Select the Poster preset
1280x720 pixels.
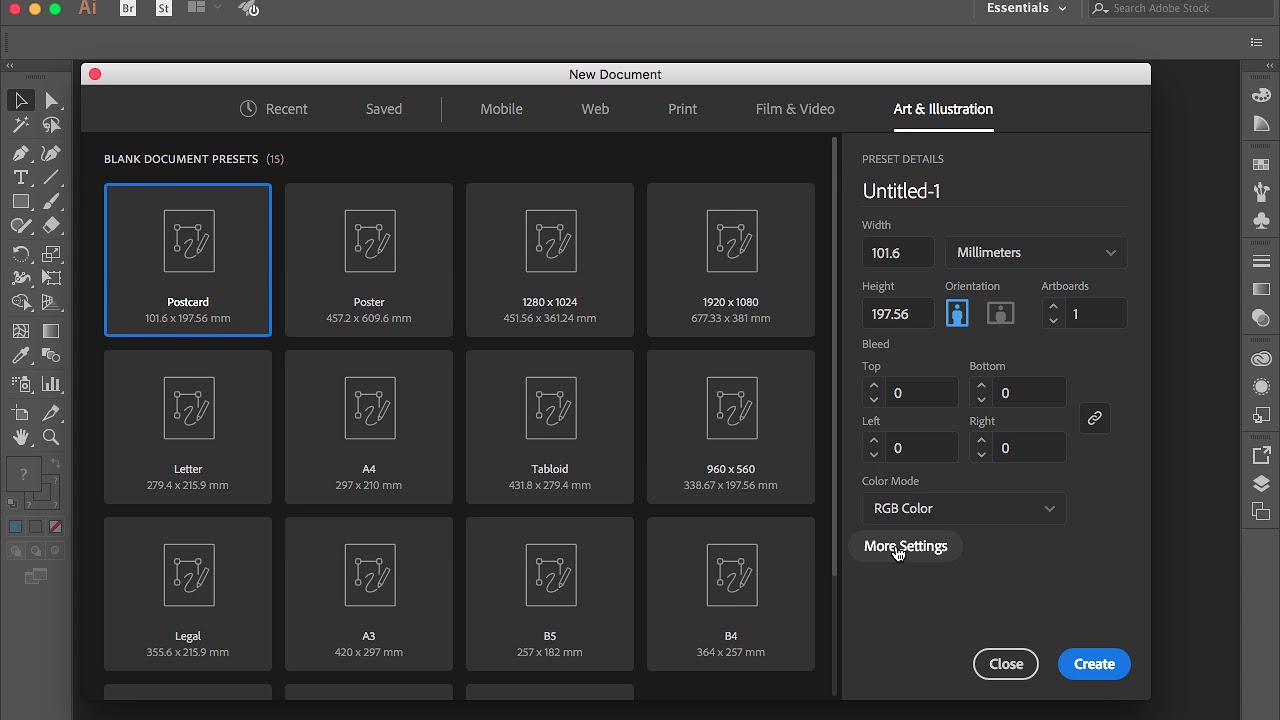pos(369,260)
